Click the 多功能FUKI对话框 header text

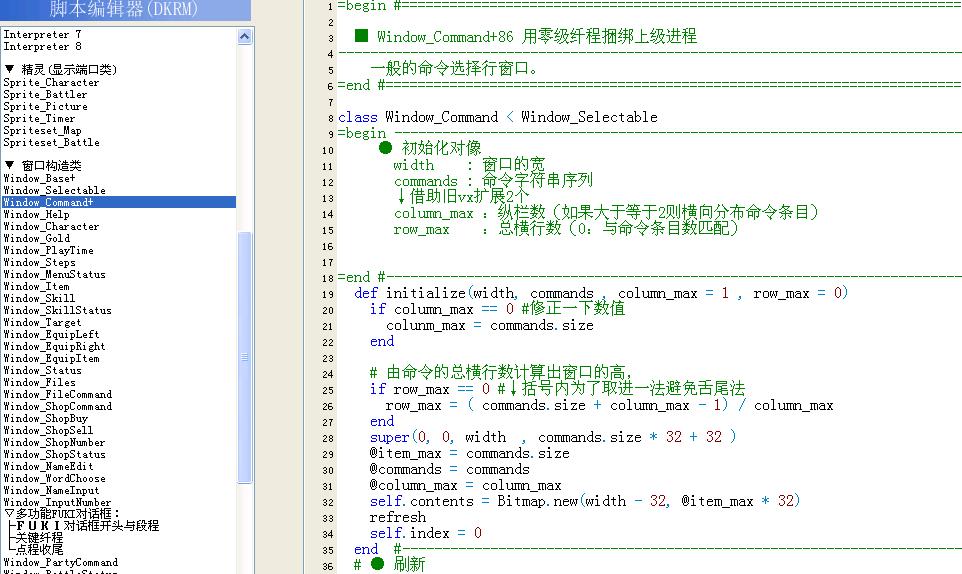click(x=67, y=514)
